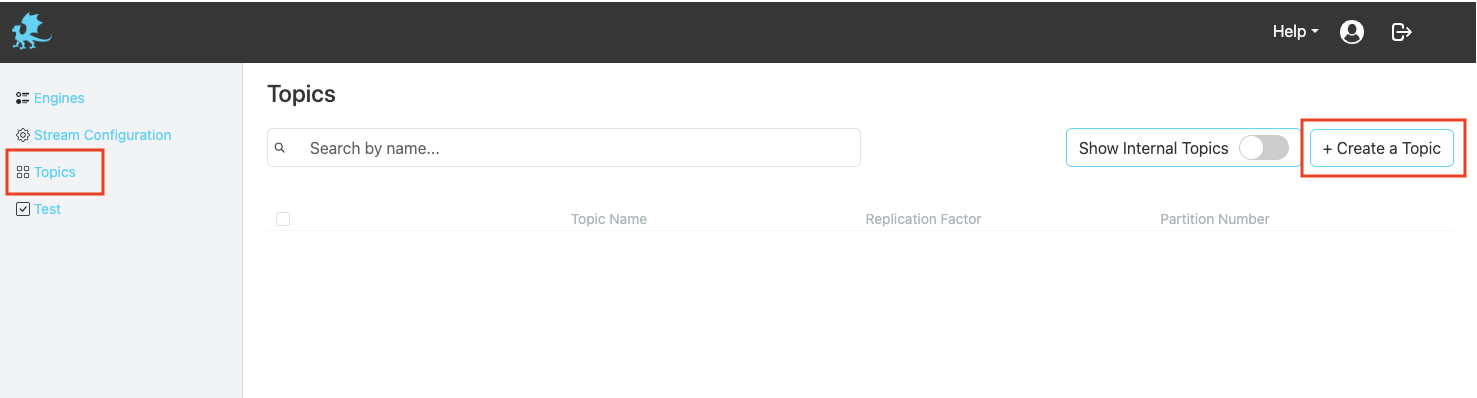Open the user profile icon
The height and width of the screenshot is (398, 1477).
pyautogui.click(x=1352, y=32)
